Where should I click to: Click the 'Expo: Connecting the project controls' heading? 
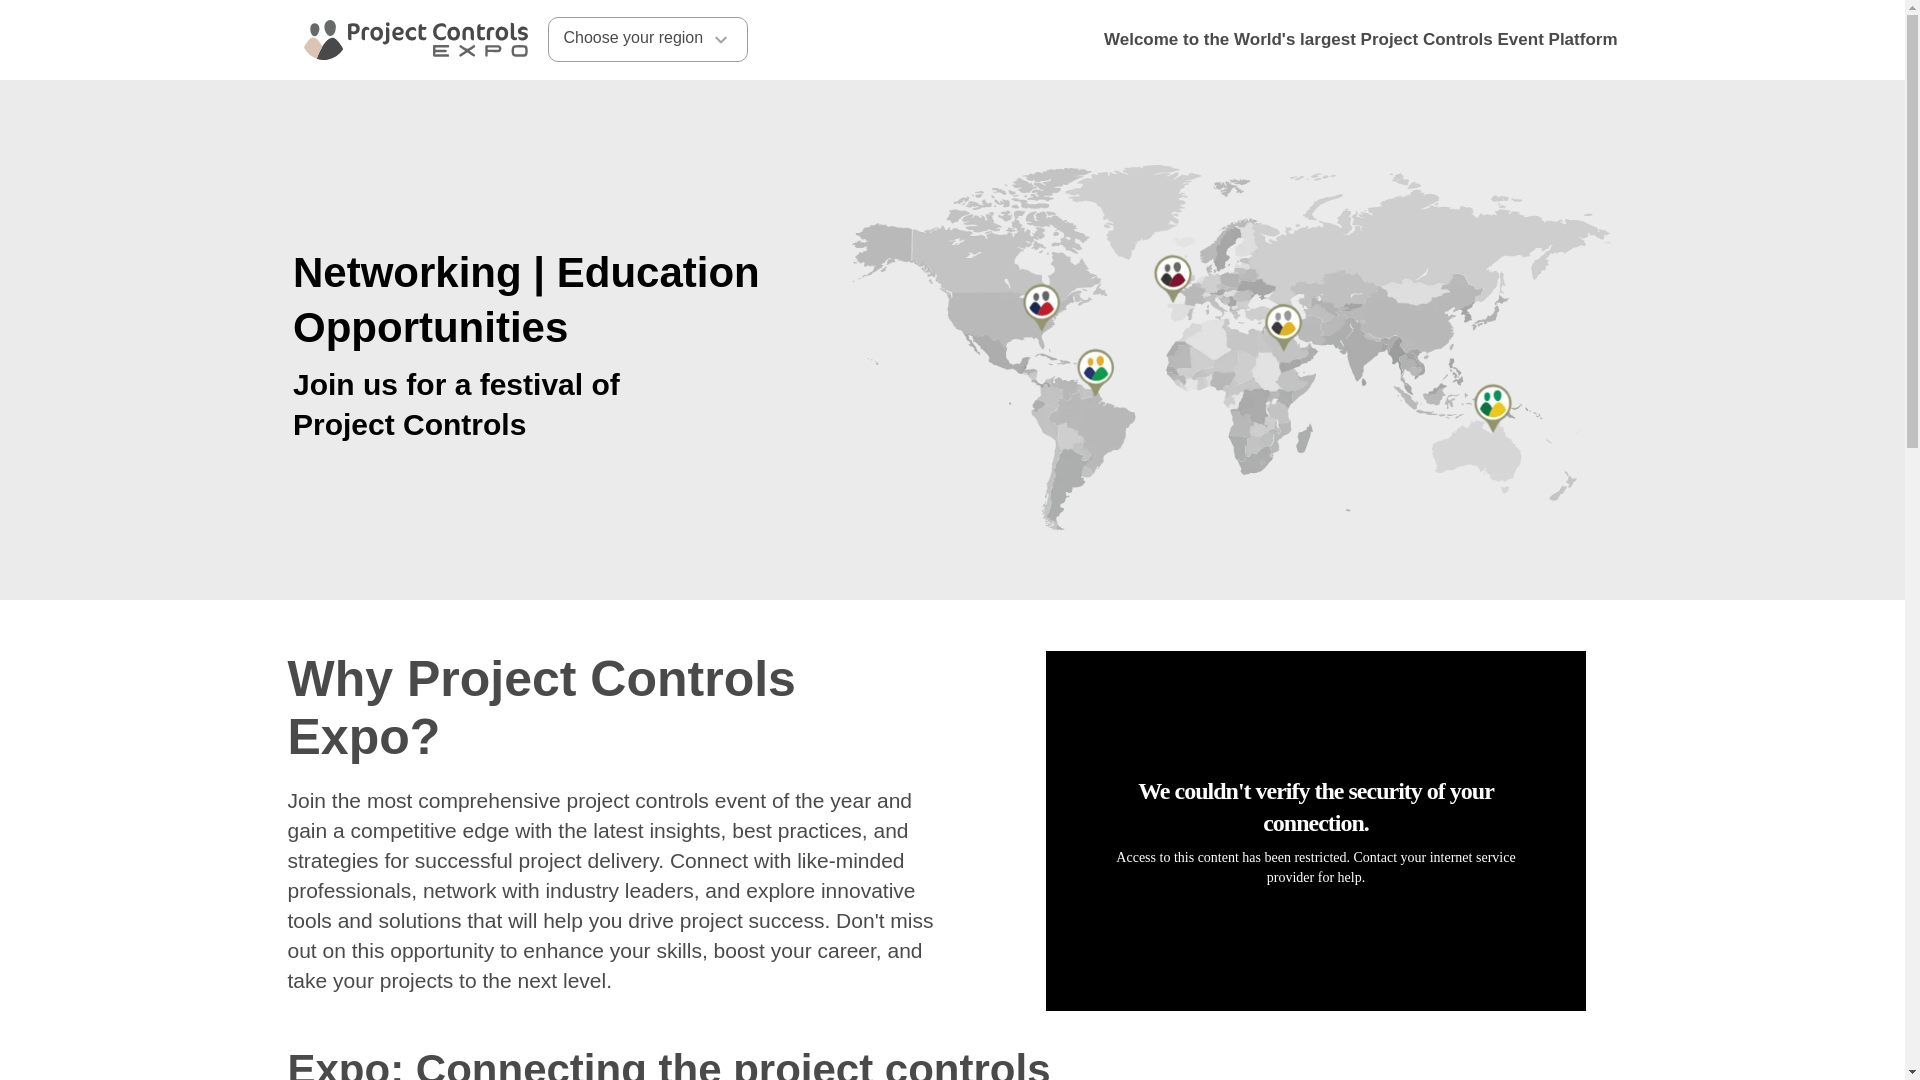[x=669, y=1064]
